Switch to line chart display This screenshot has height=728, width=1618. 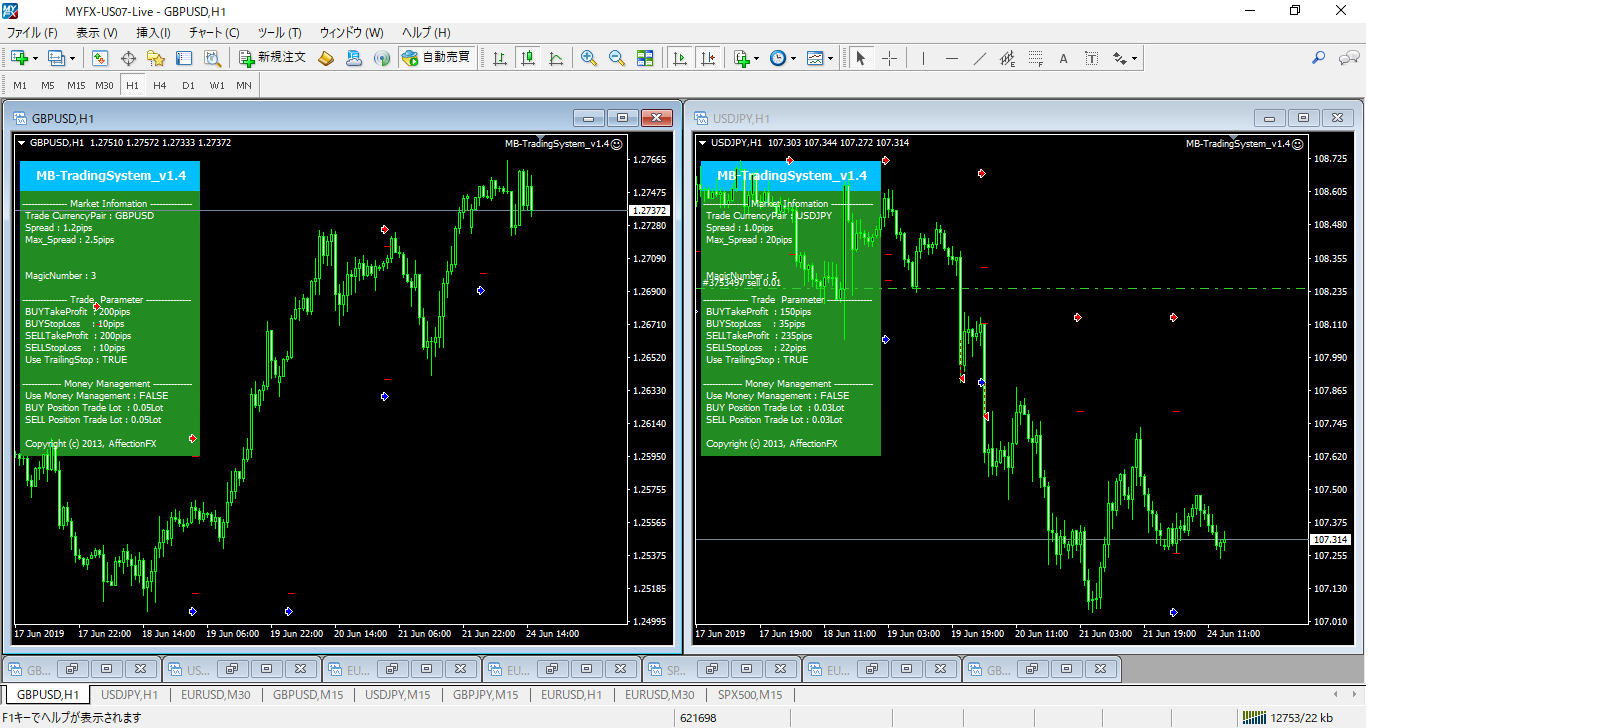[x=556, y=58]
